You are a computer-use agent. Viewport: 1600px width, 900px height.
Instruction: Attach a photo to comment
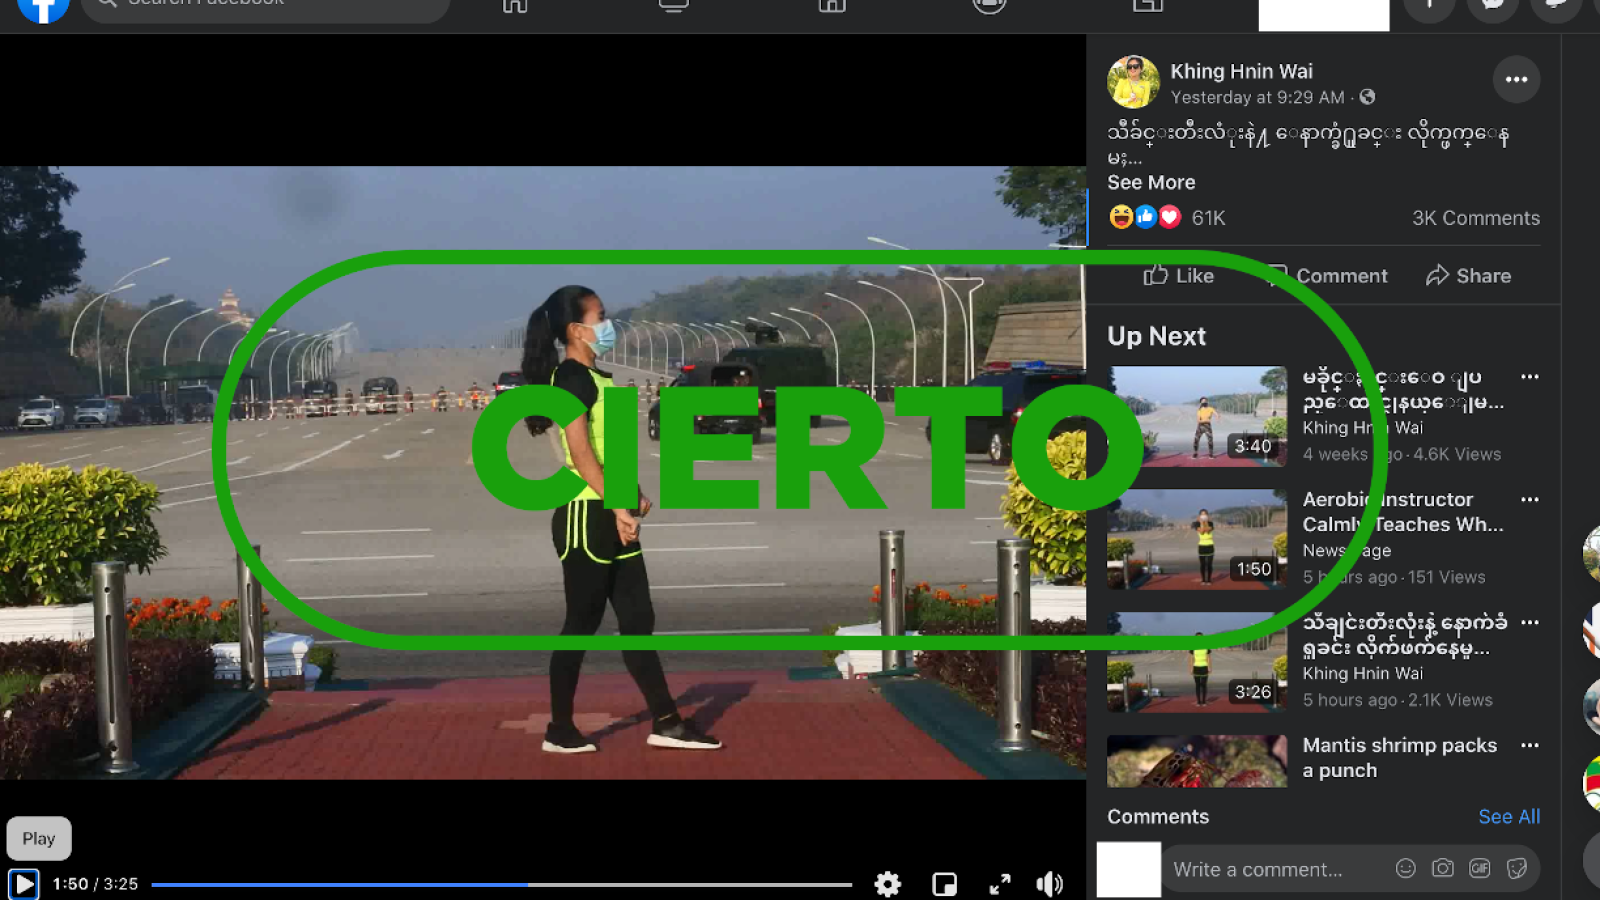pyautogui.click(x=1442, y=869)
